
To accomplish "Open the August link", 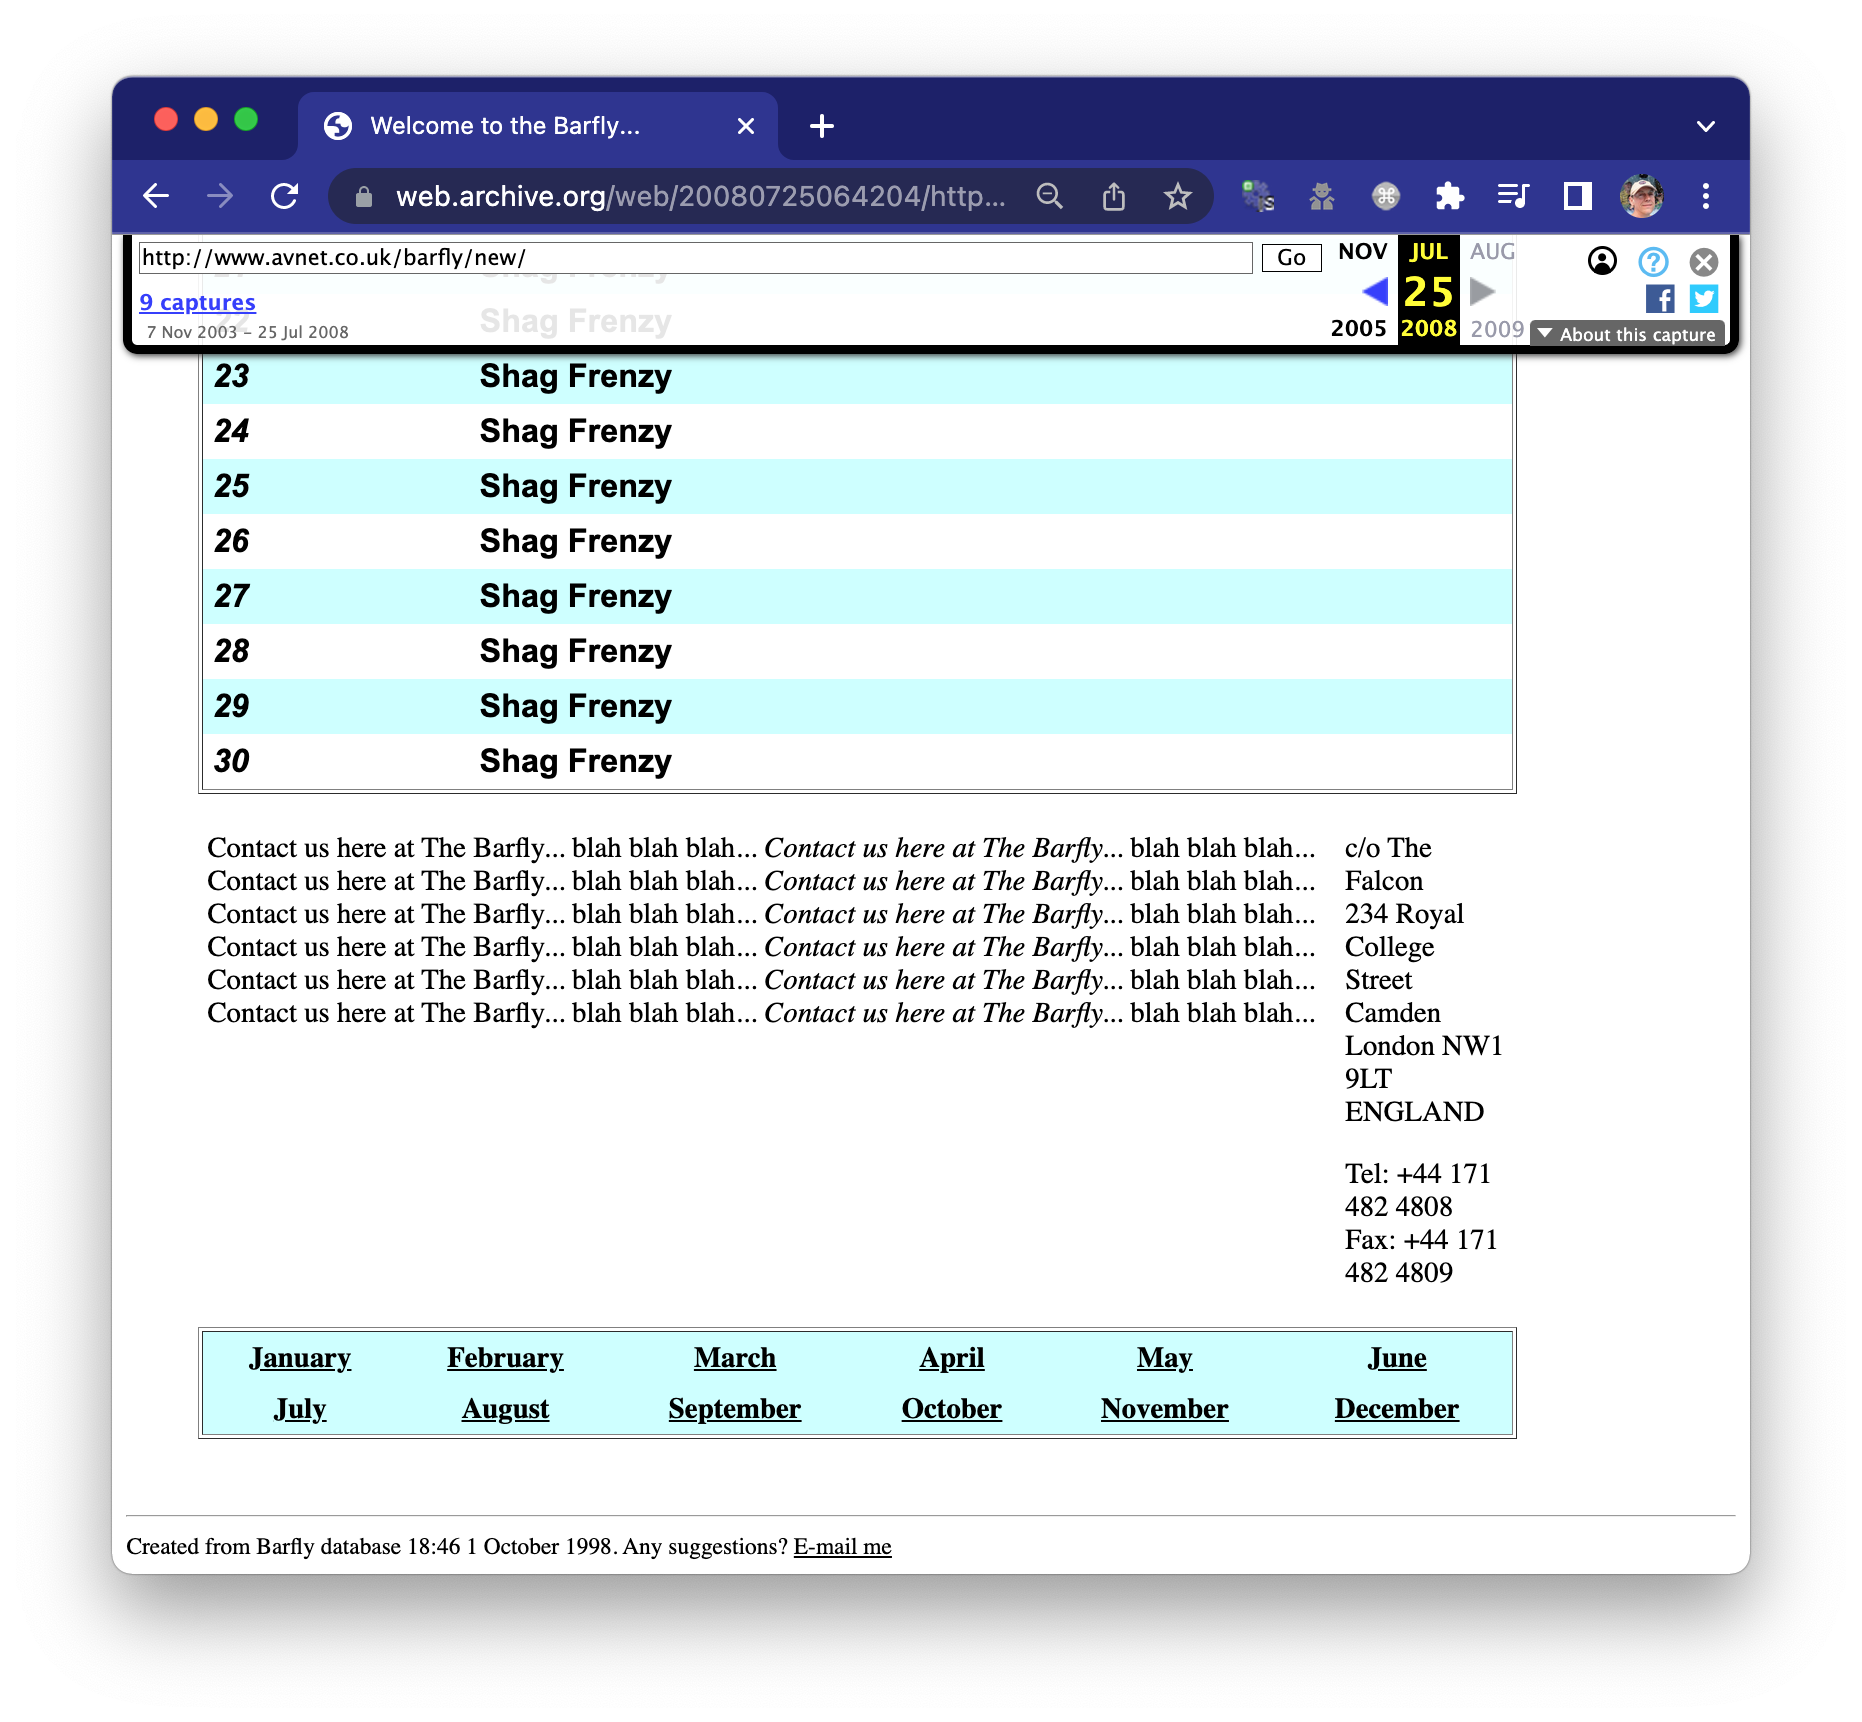I will tap(505, 1408).
